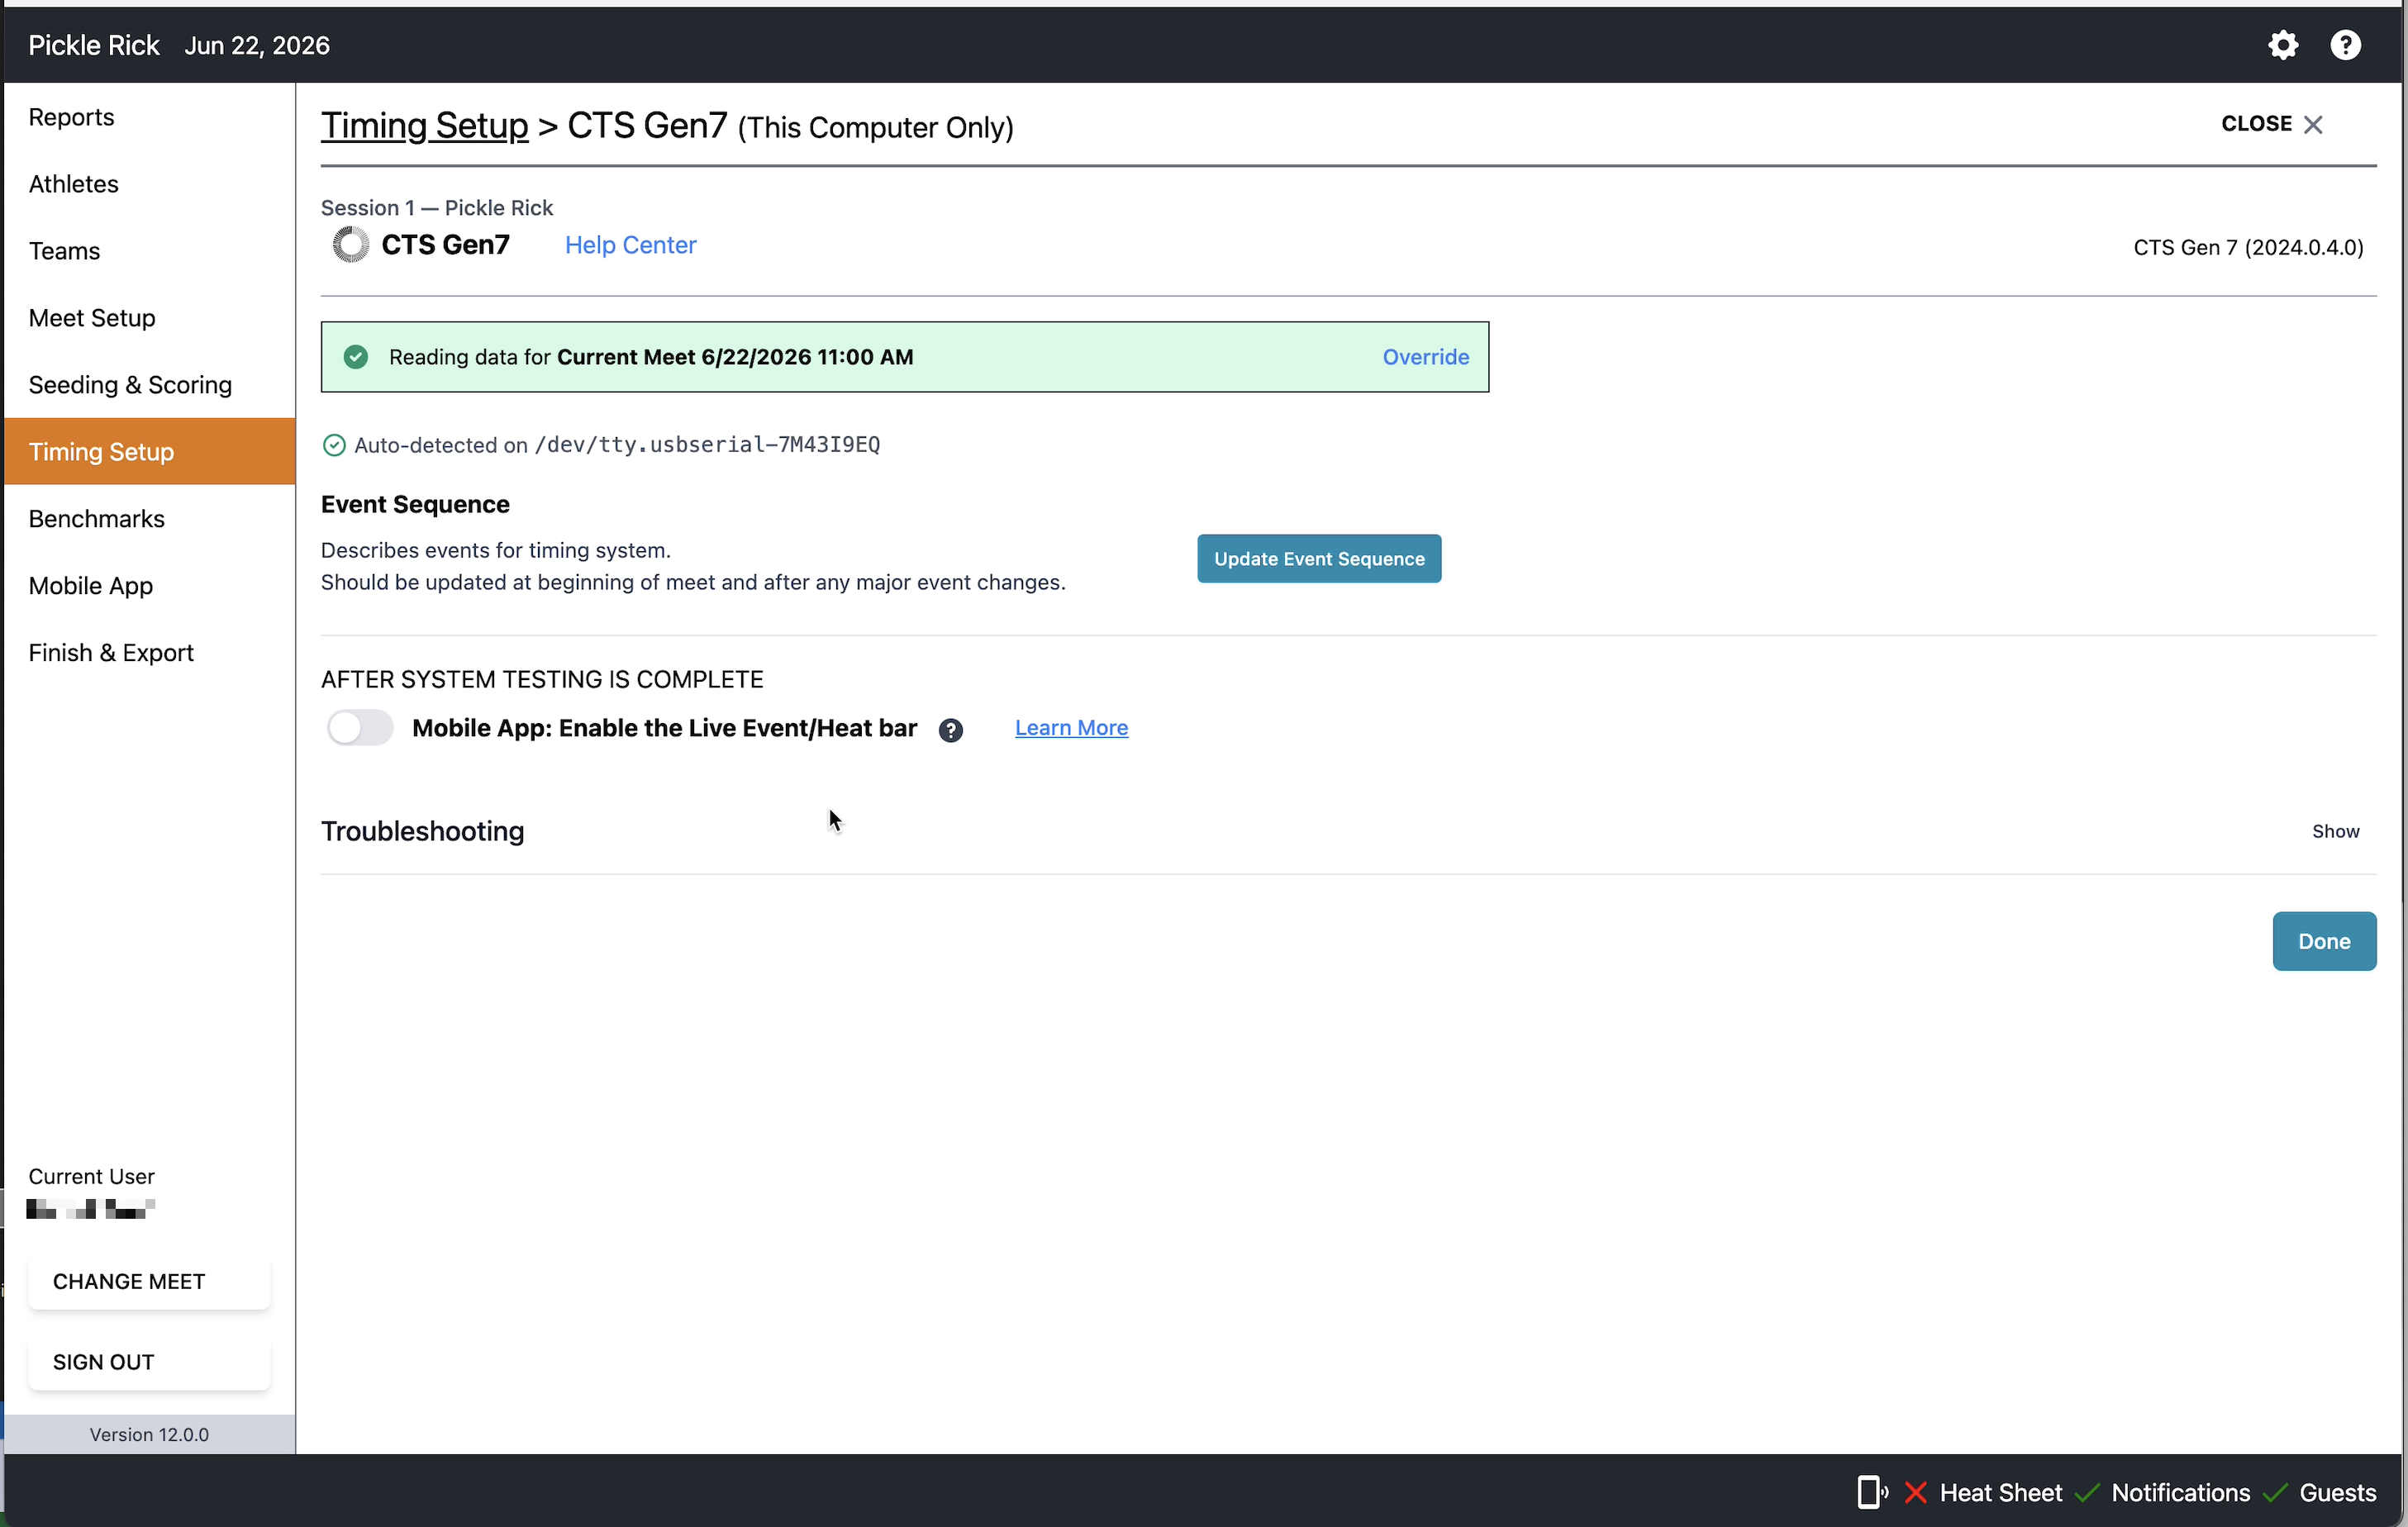
Task: Select Seeding & Scoring
Action: click(x=150, y=385)
